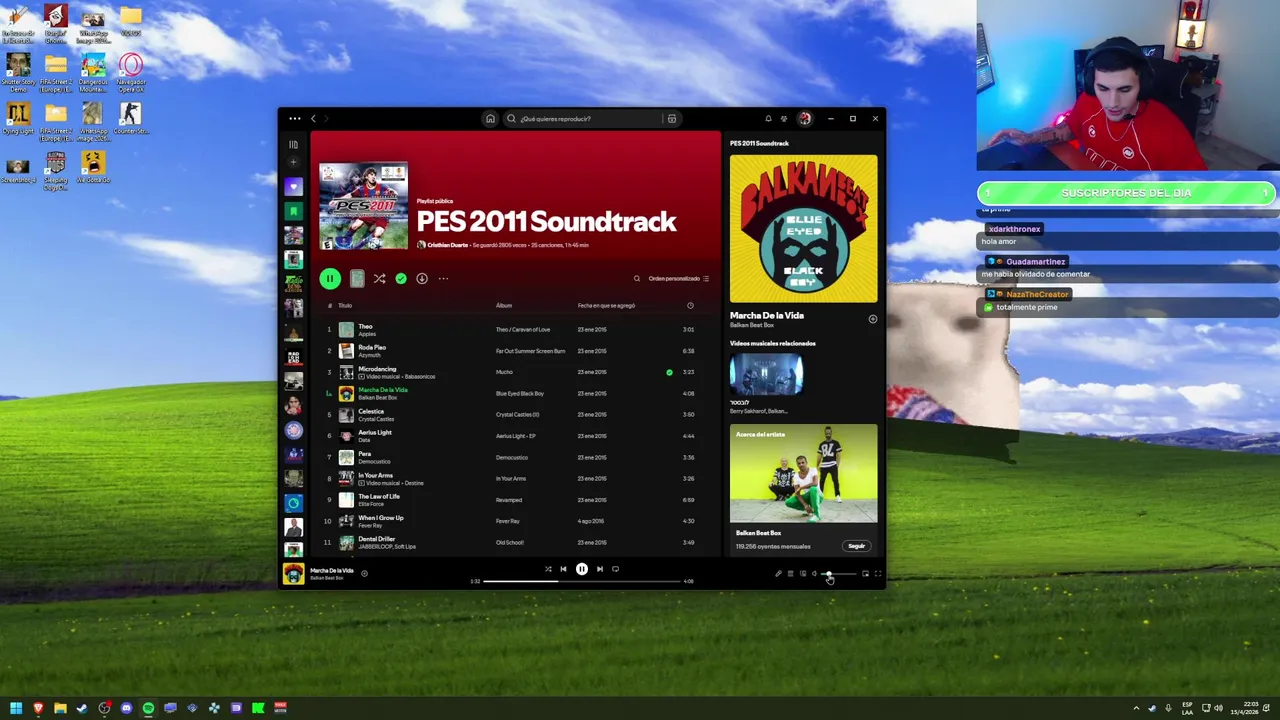1280x720 pixels.
Task: Download the PES 2011 Soundtrack playlist
Action: [422, 279]
